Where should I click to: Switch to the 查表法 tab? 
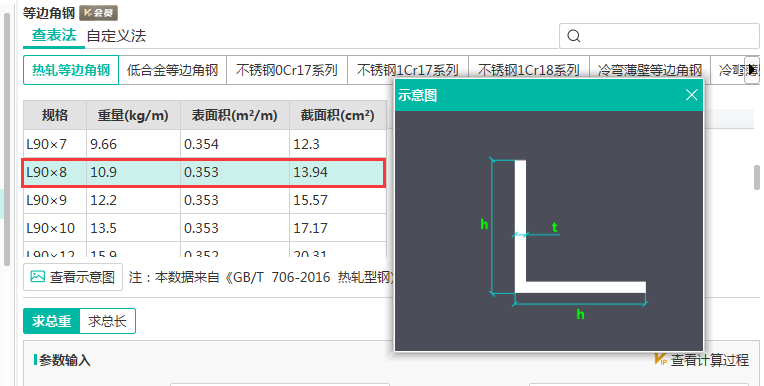pos(54,35)
